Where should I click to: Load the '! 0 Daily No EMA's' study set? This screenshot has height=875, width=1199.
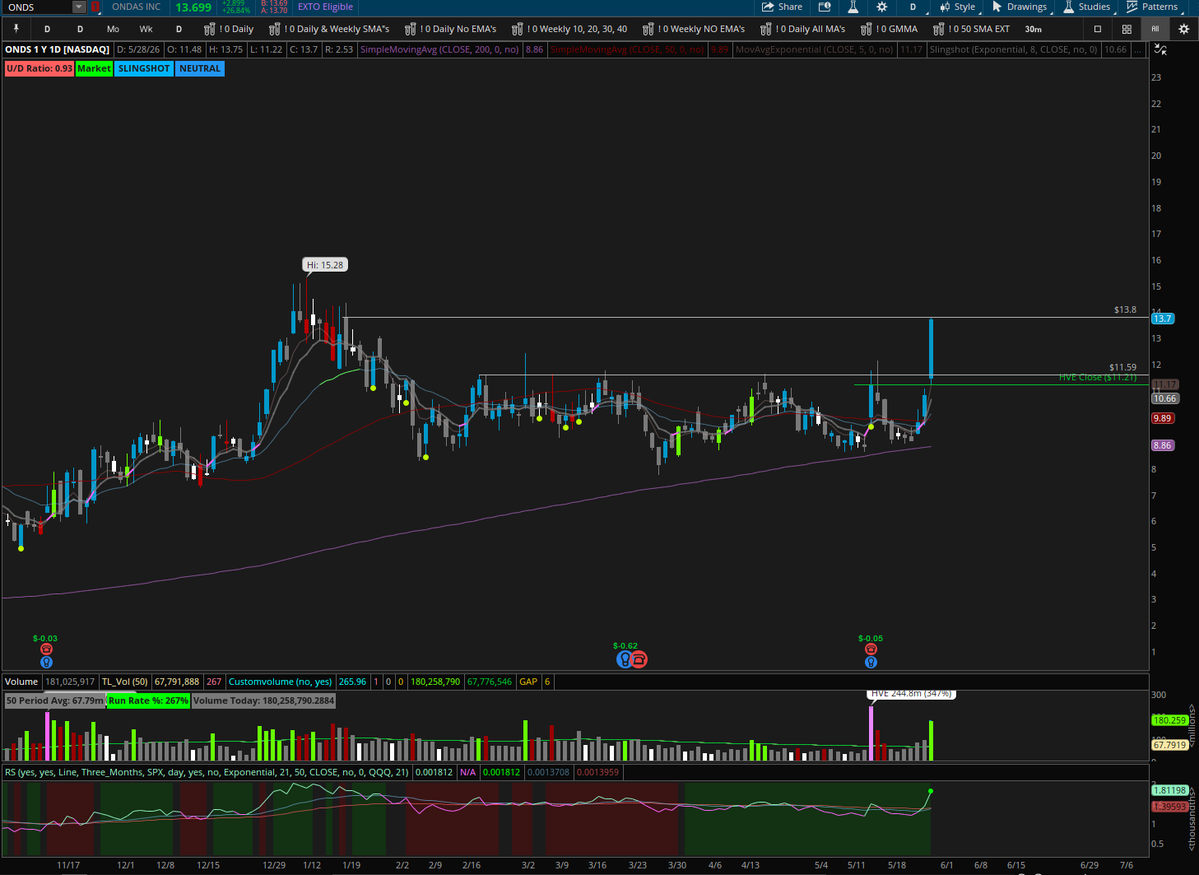450,29
